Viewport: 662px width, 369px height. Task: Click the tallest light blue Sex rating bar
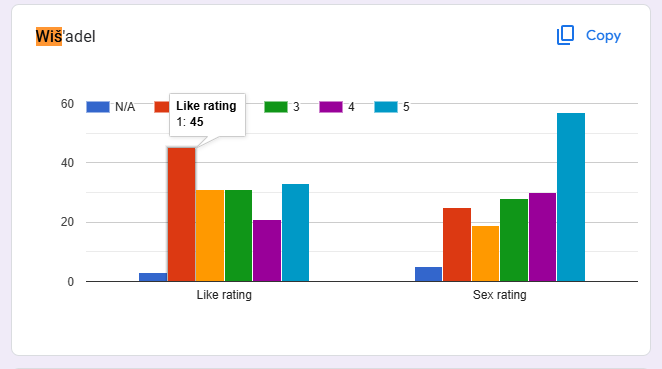coord(571,197)
